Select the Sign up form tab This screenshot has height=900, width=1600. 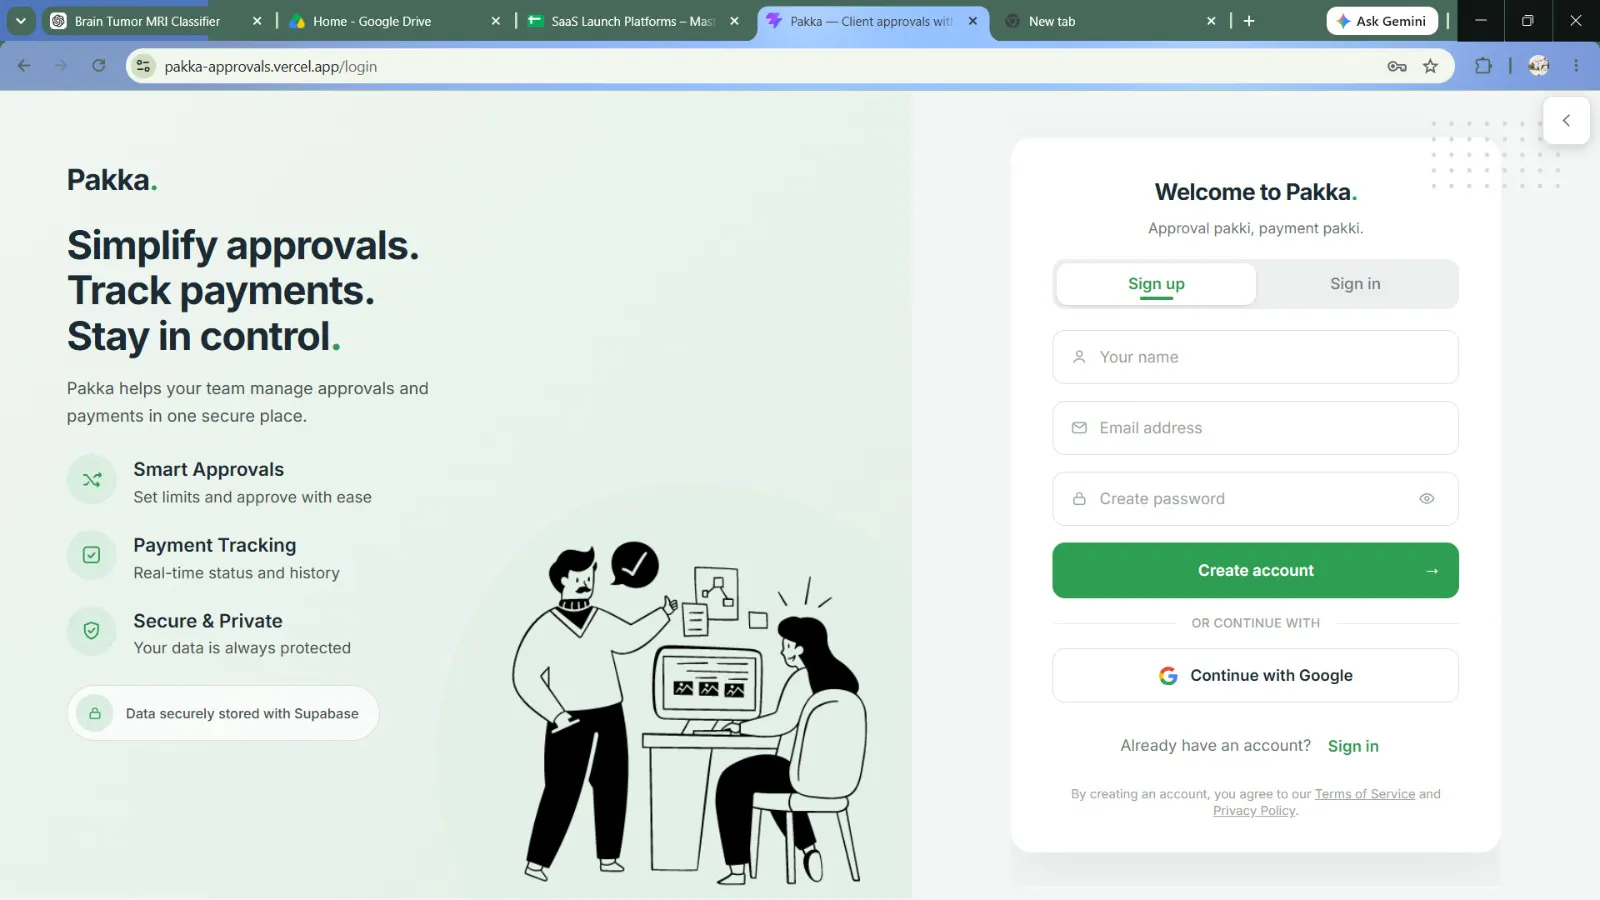pyautogui.click(x=1156, y=284)
